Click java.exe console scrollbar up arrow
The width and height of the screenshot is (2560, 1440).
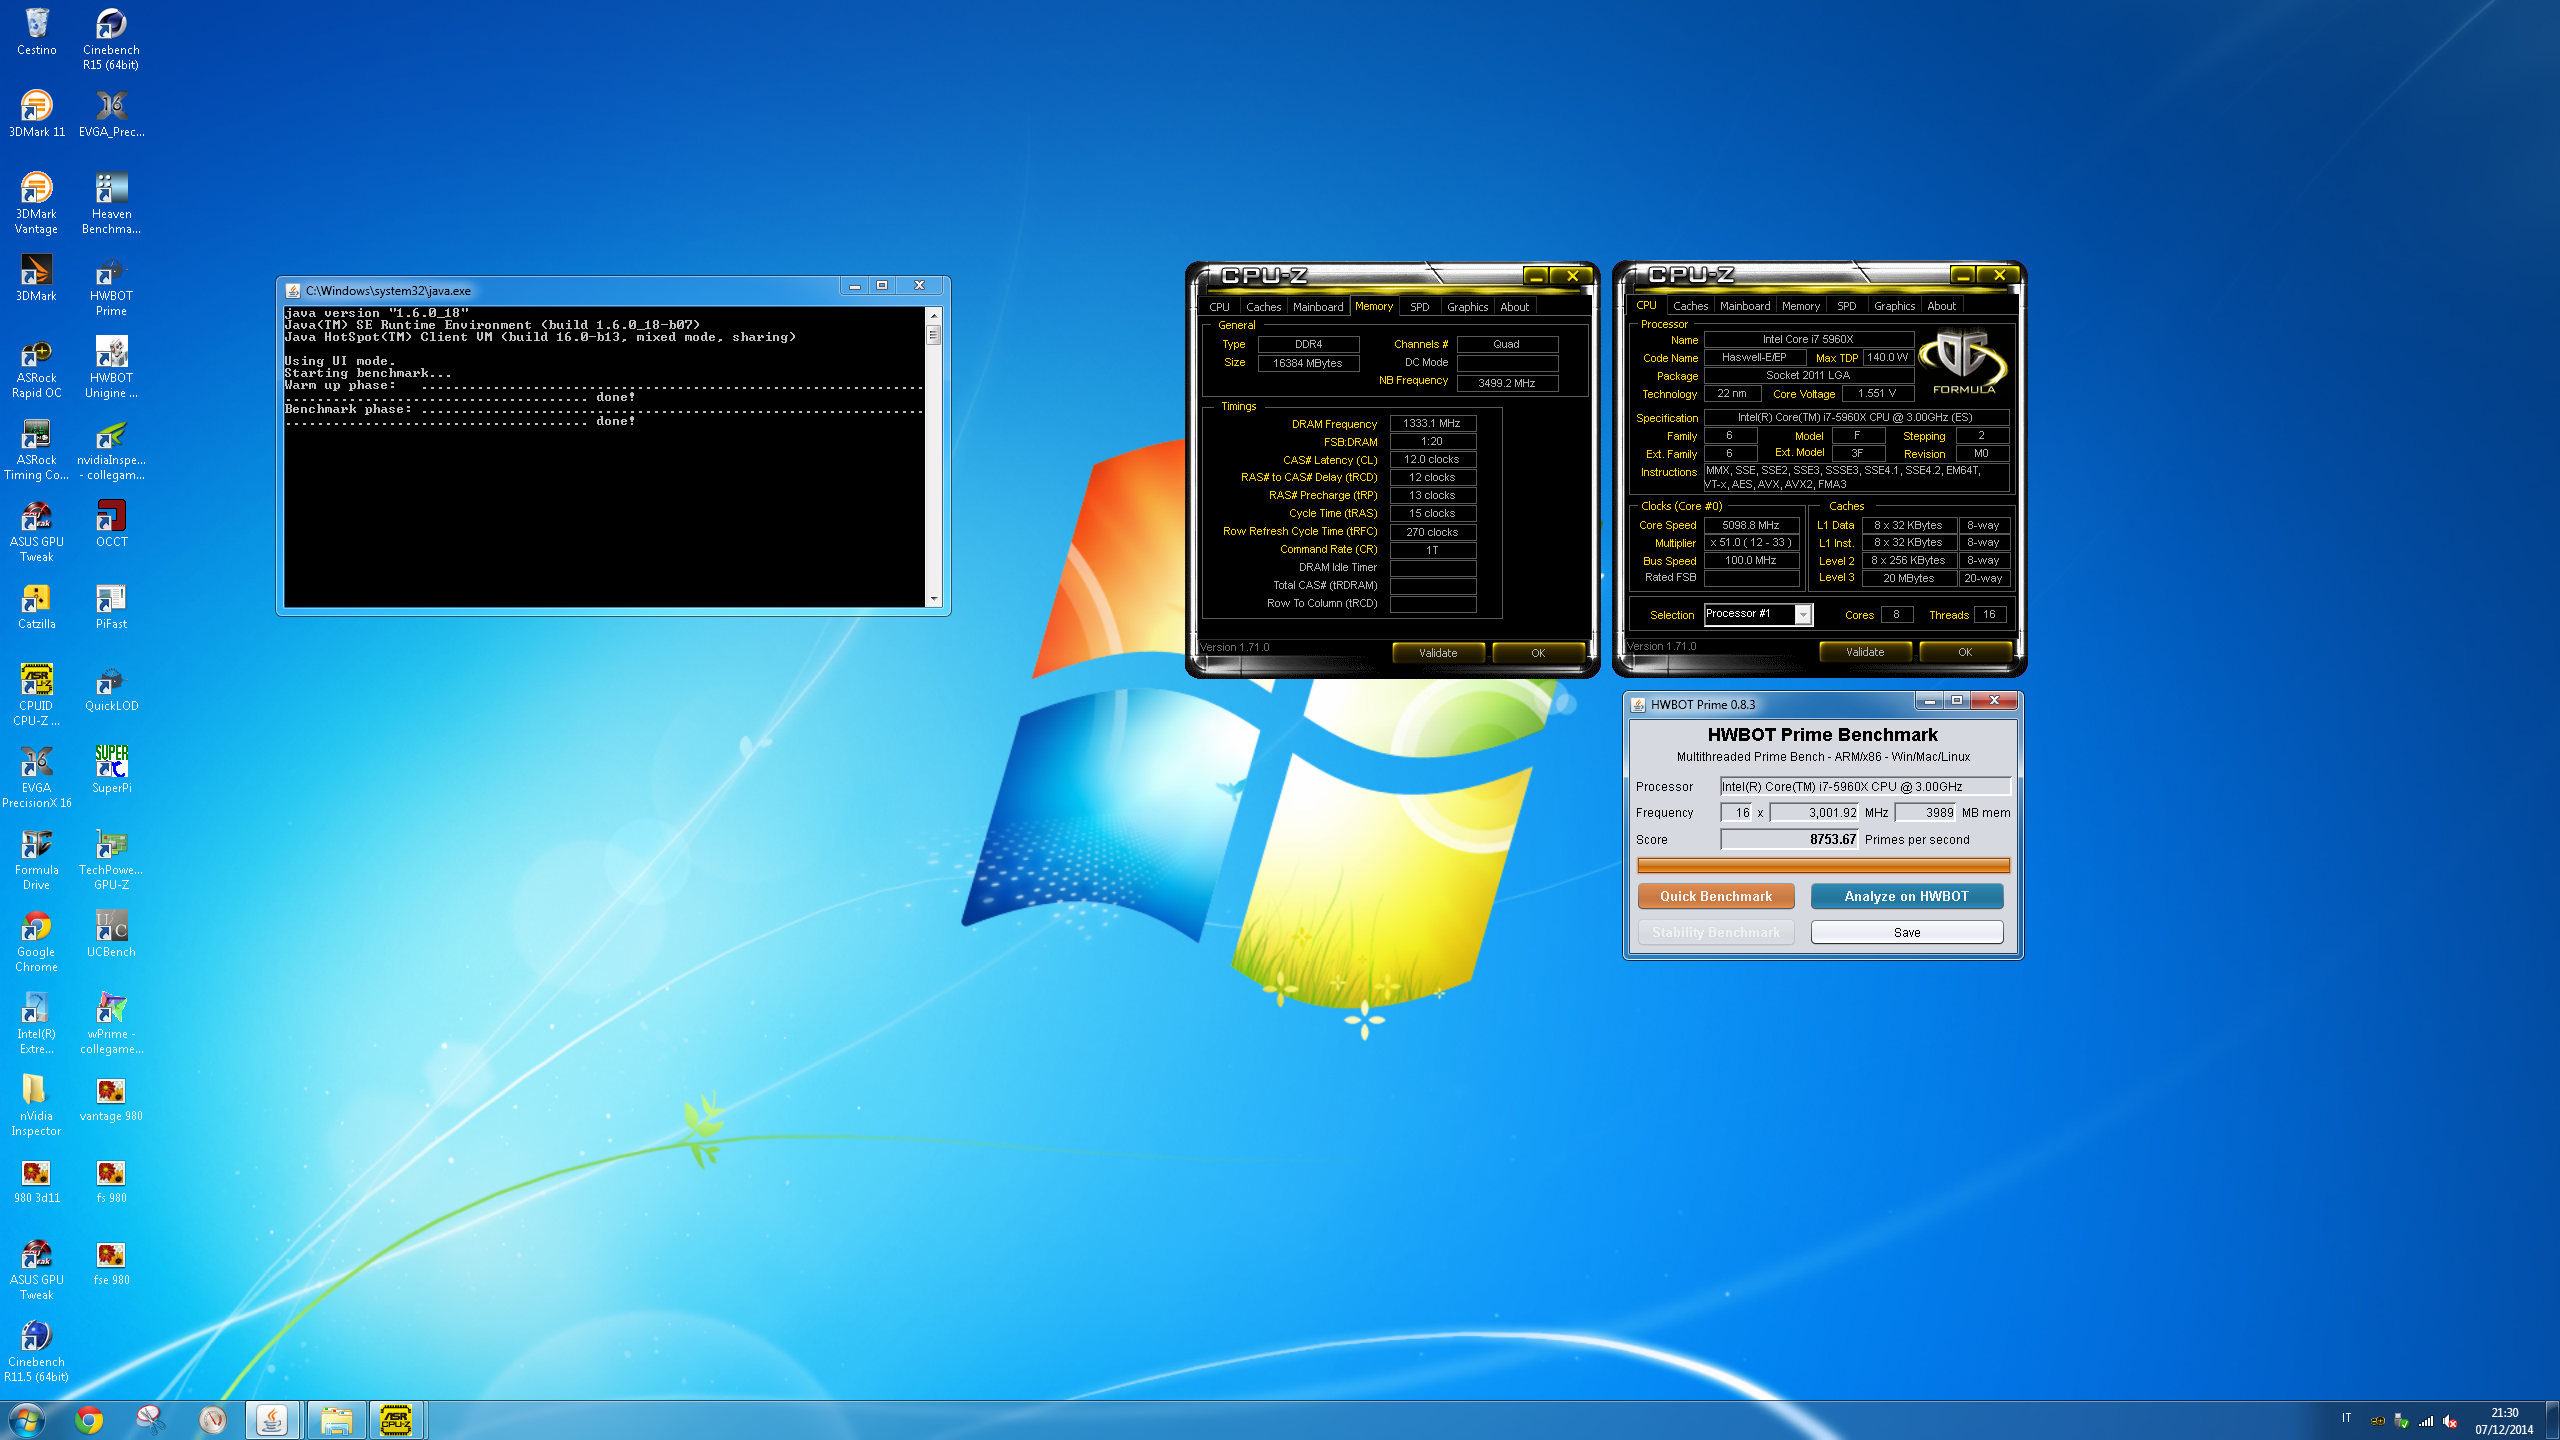coord(934,315)
